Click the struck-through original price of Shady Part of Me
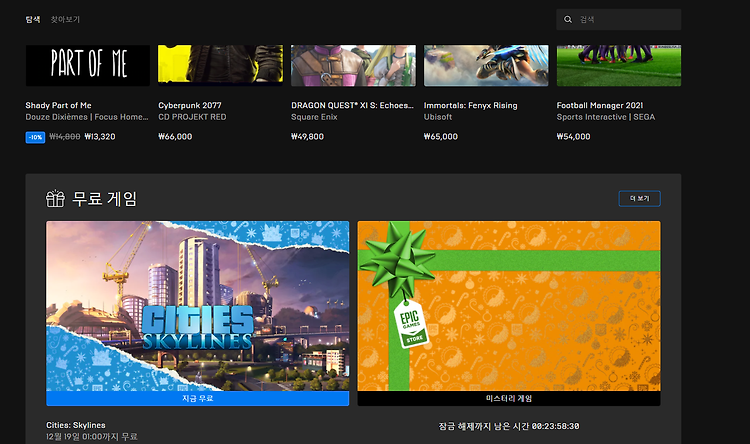Viewport: 750px width, 444px height. tap(65, 137)
